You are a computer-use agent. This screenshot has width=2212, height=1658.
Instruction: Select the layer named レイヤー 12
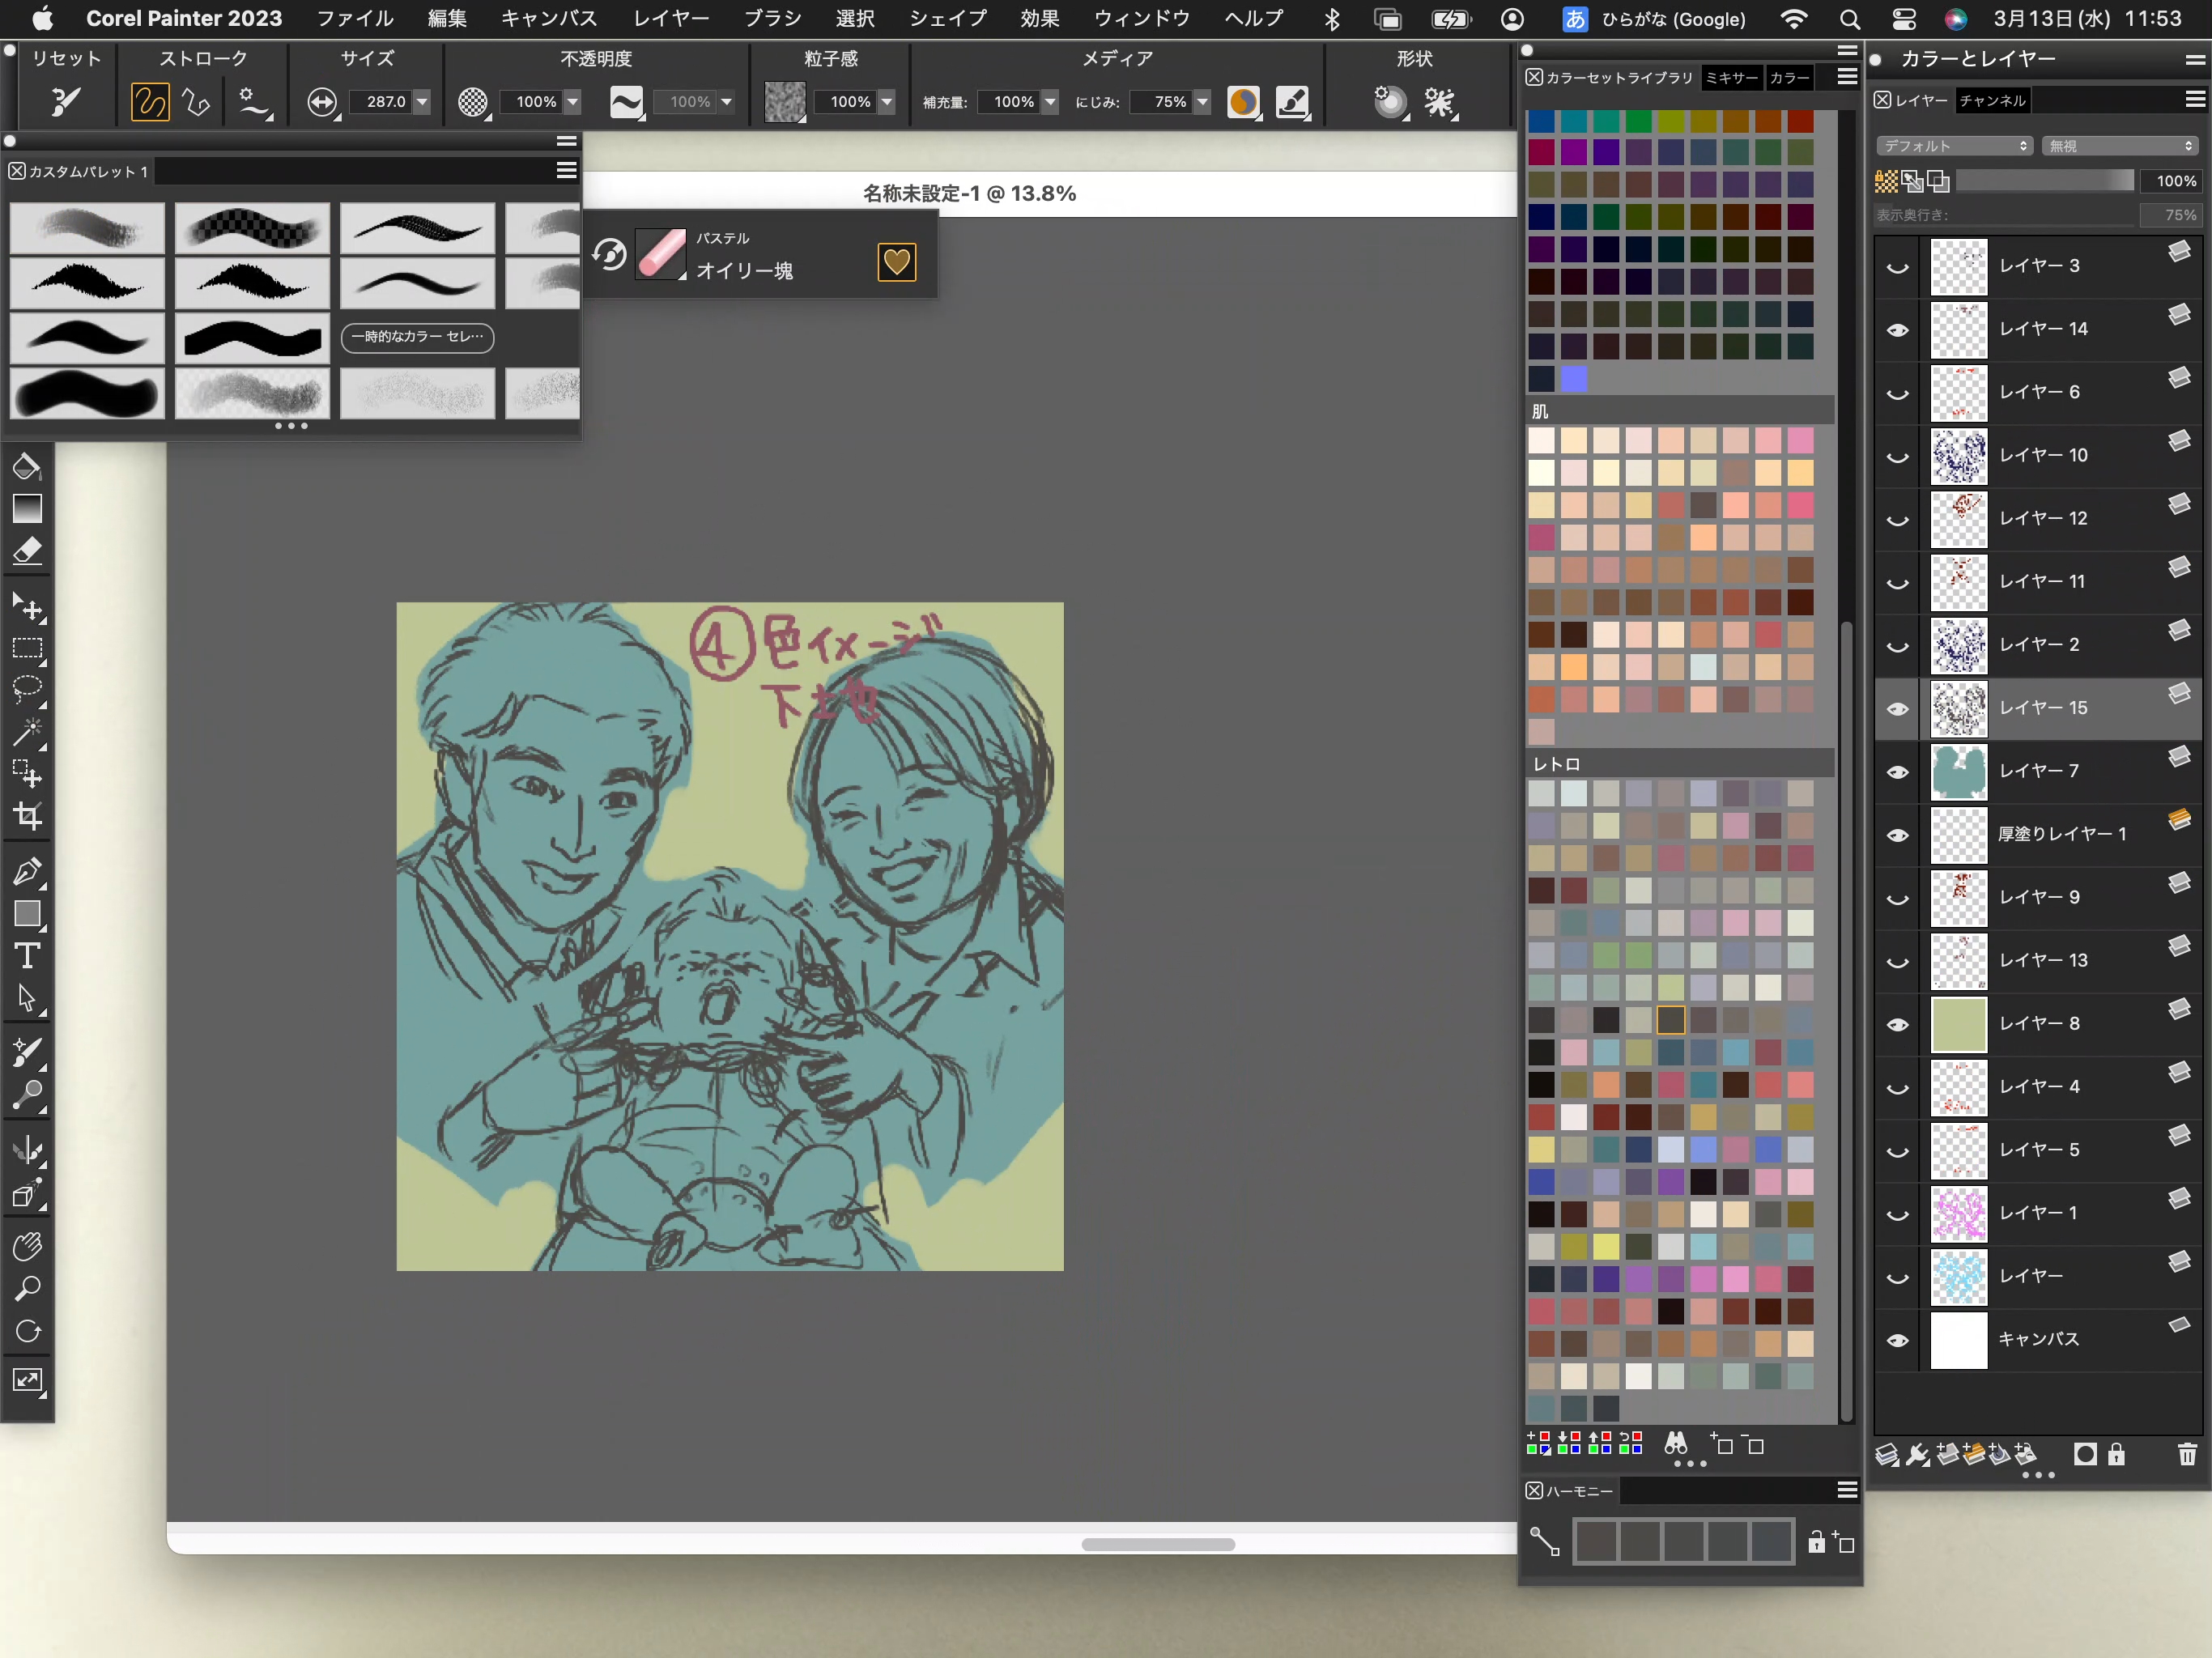(x=2037, y=518)
